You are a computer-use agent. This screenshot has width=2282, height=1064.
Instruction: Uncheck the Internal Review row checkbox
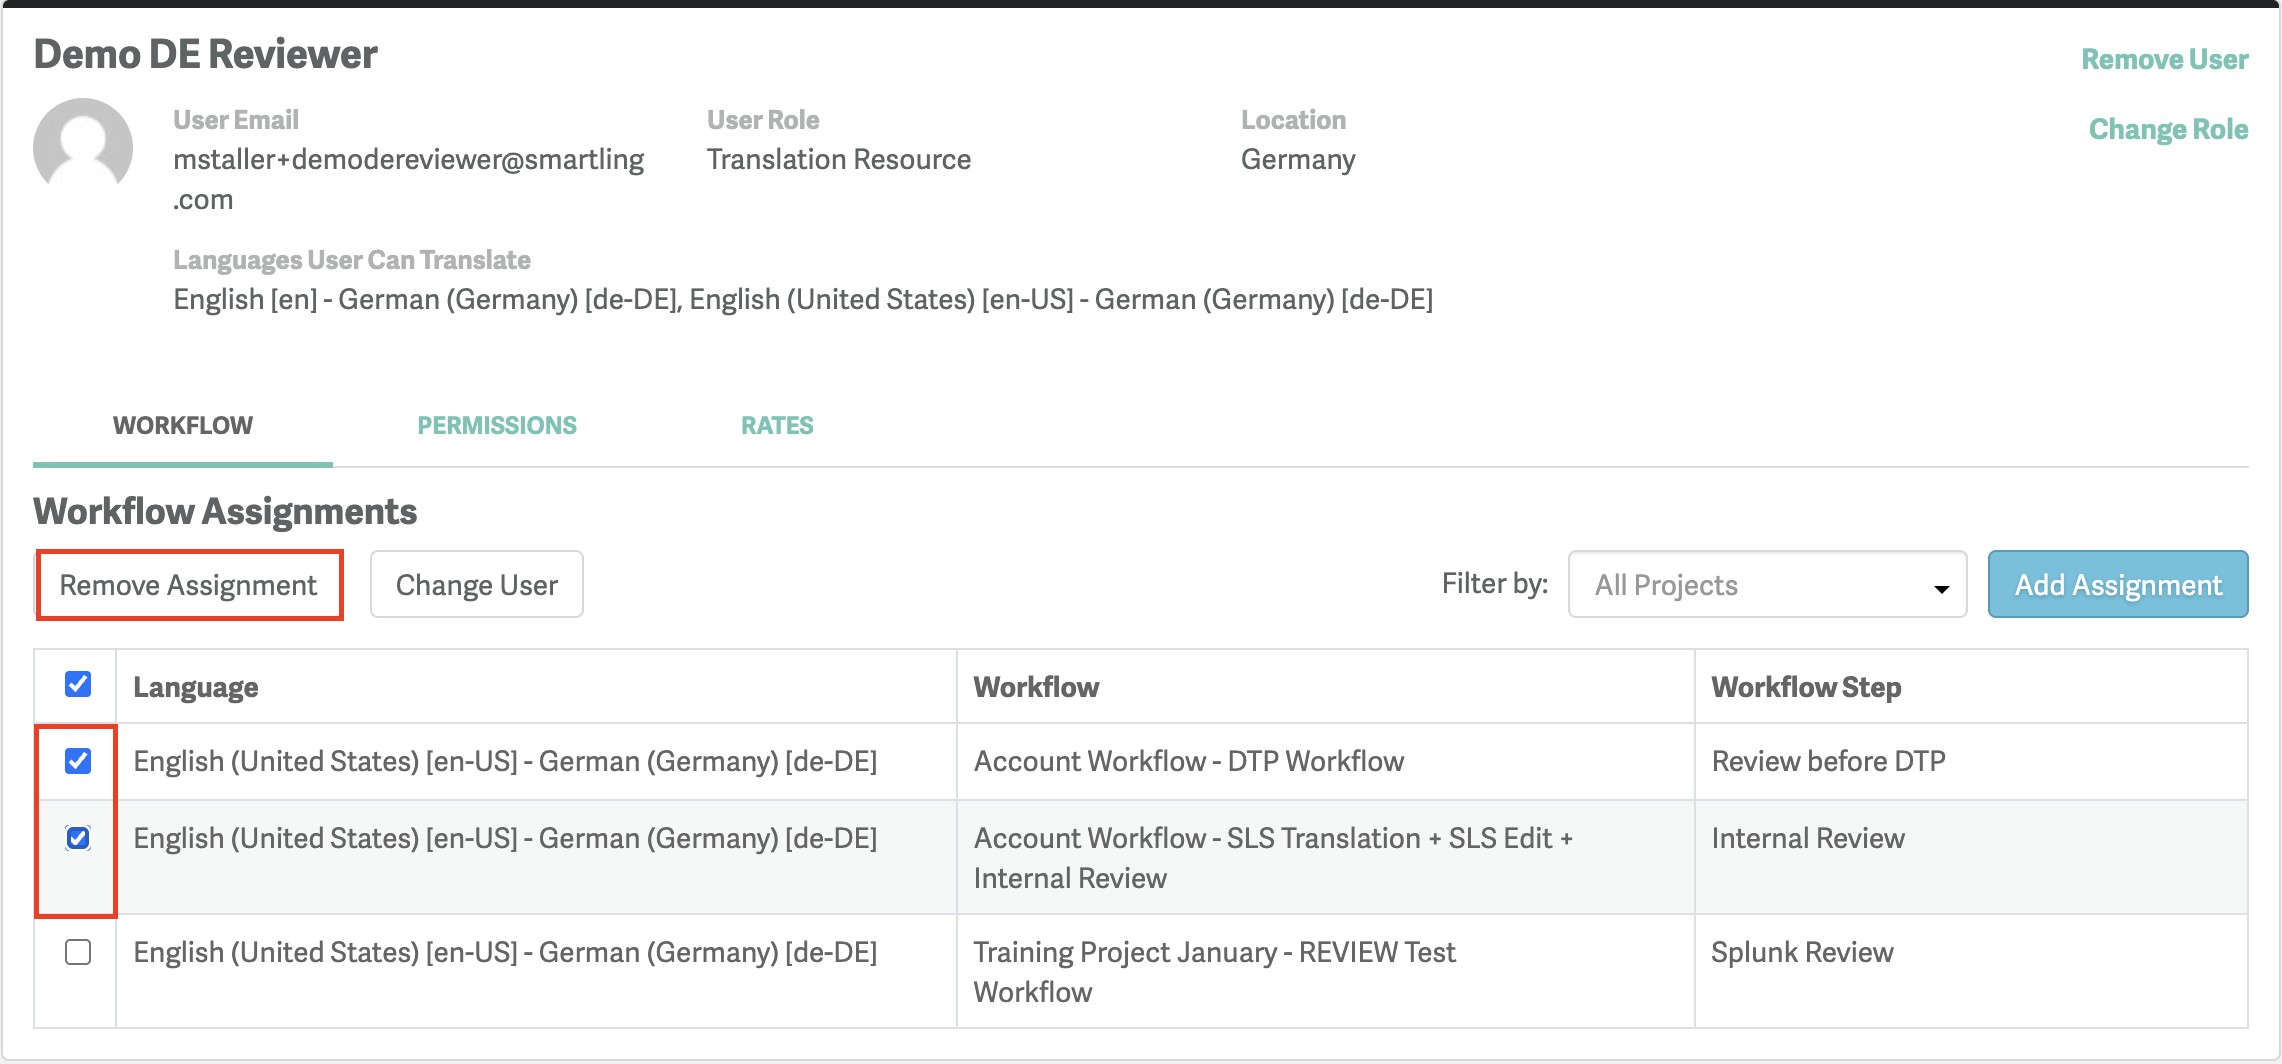coord(78,838)
